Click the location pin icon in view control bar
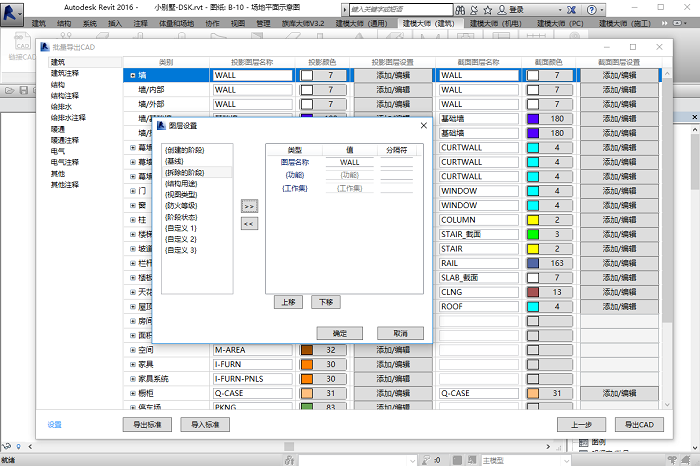The image size is (700, 466). click(18, 446)
